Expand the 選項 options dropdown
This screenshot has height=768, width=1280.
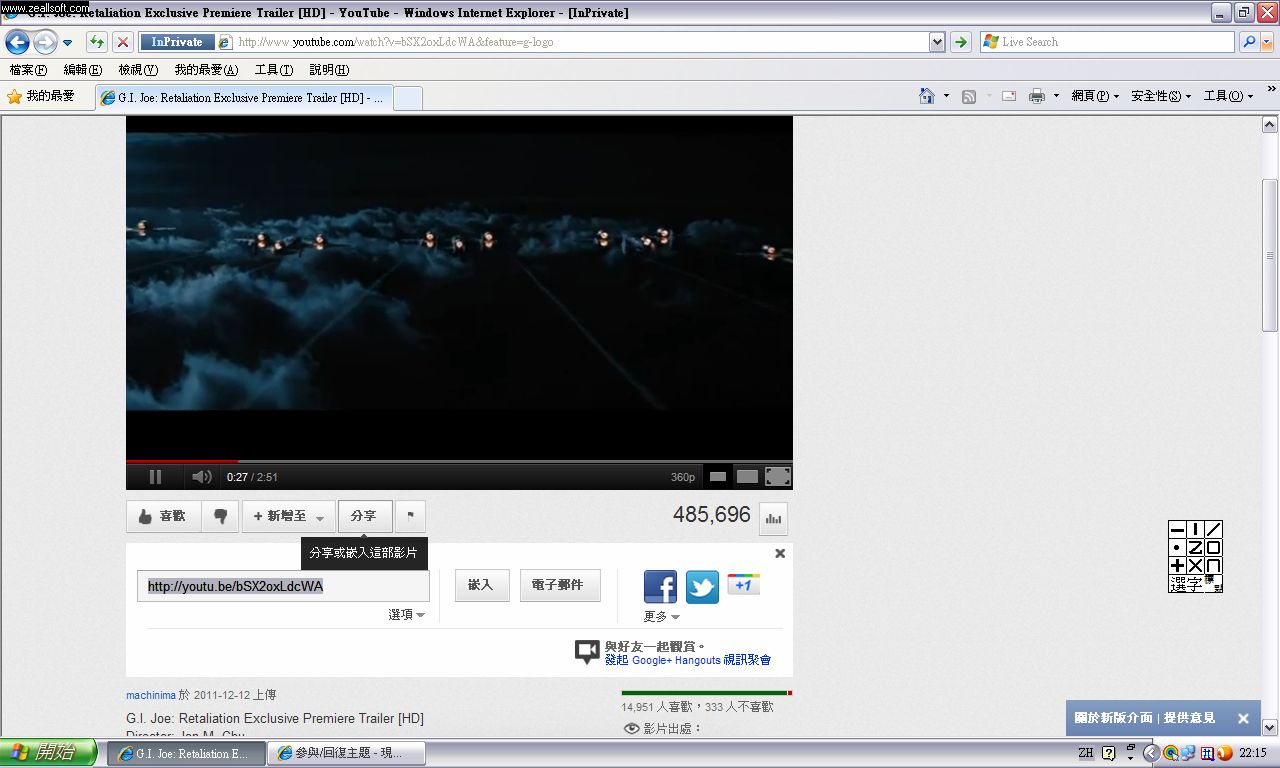point(406,615)
